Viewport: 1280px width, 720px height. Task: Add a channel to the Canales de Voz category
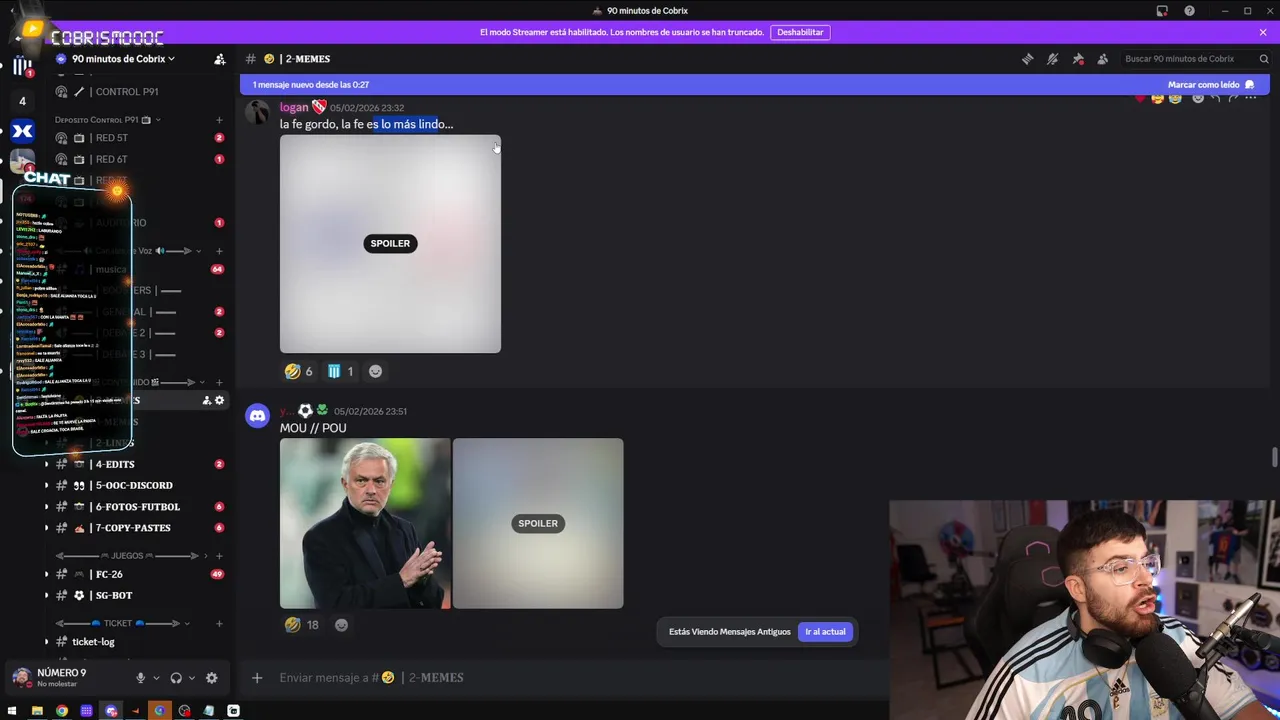(219, 251)
